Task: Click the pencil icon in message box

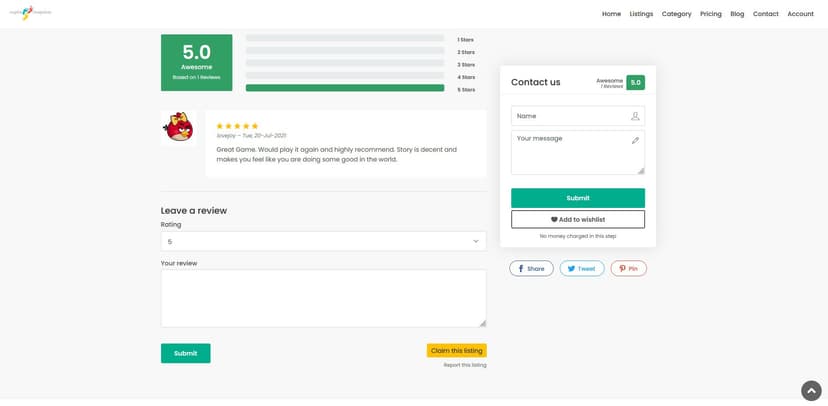Action: tap(635, 140)
